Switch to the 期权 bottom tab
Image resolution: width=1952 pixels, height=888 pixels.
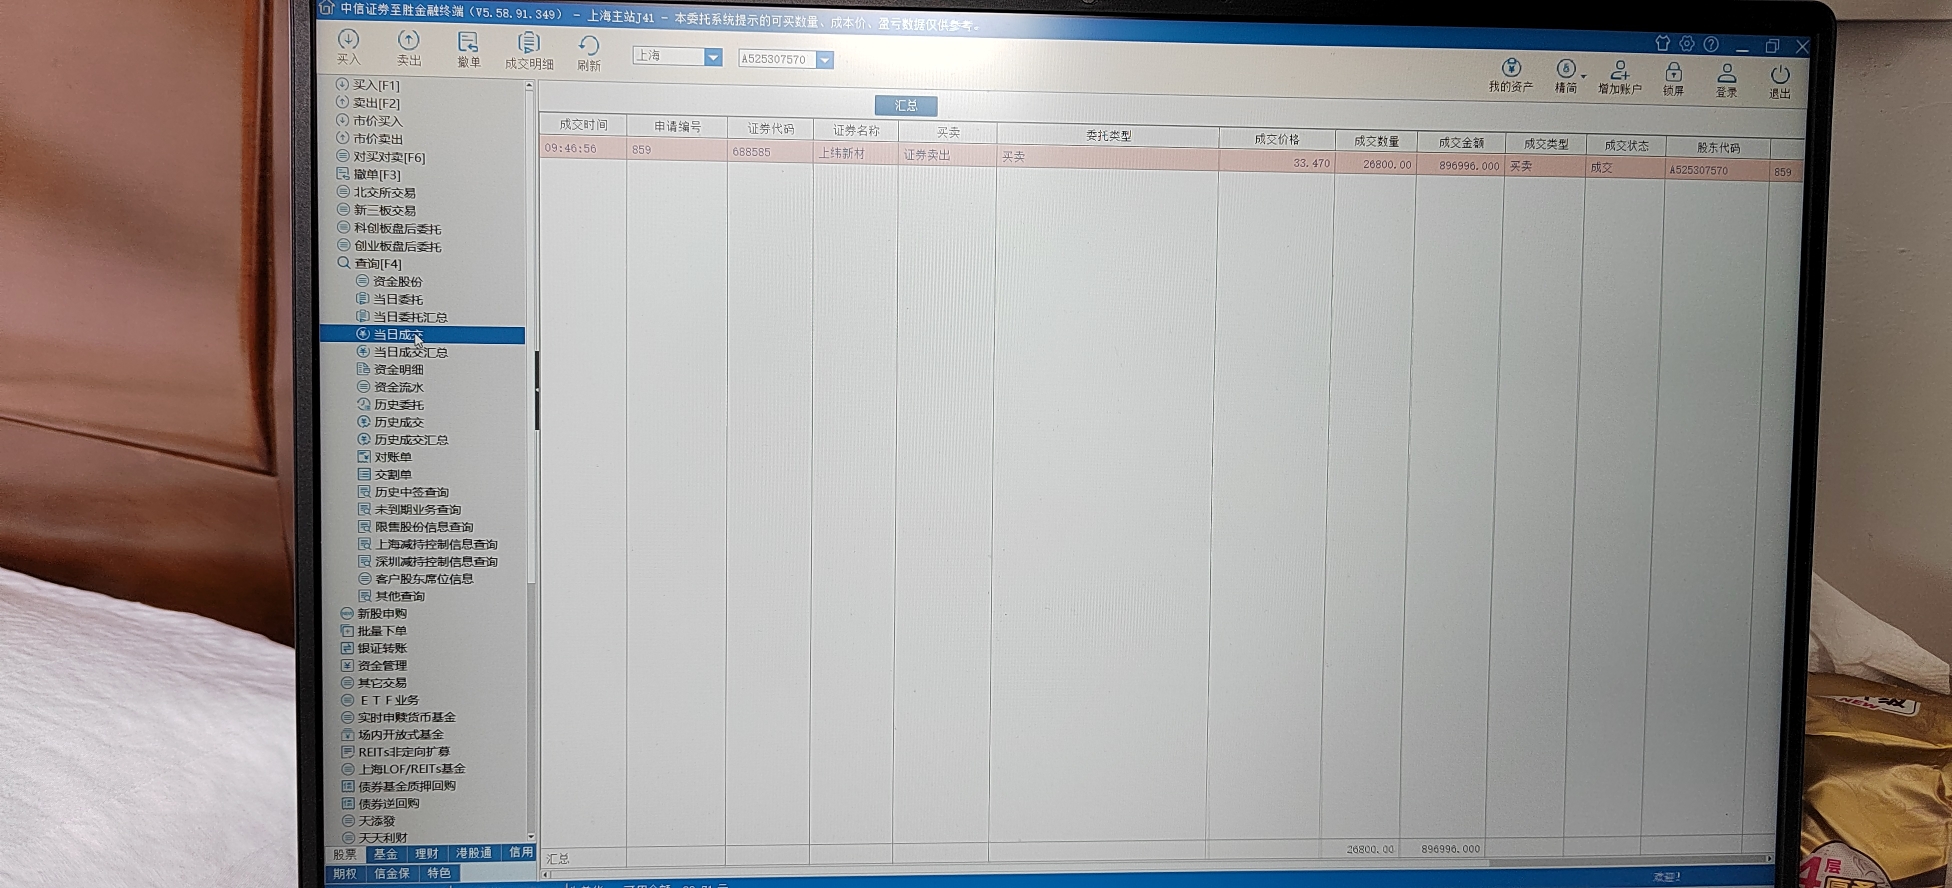345,873
